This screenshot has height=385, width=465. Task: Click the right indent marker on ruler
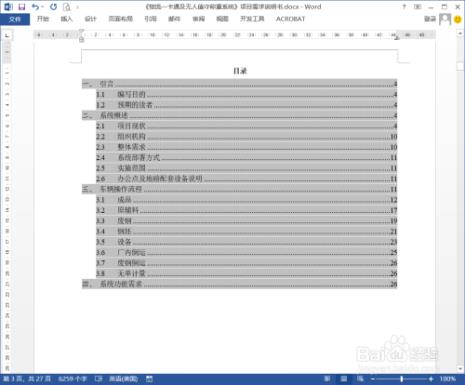(x=397, y=38)
